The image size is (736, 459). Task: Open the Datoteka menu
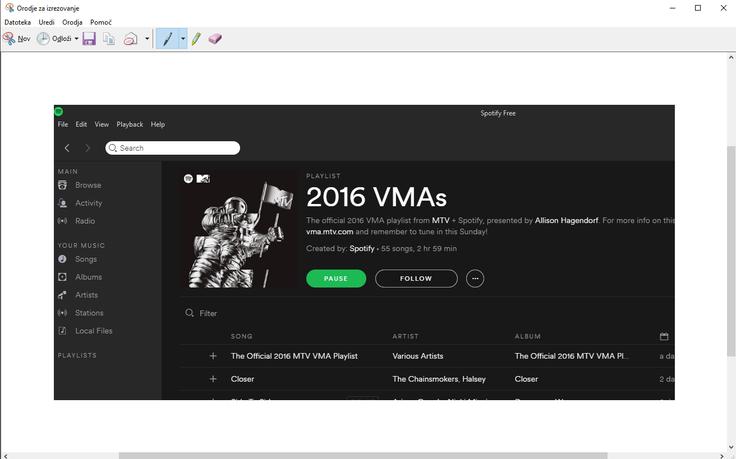tap(17, 22)
